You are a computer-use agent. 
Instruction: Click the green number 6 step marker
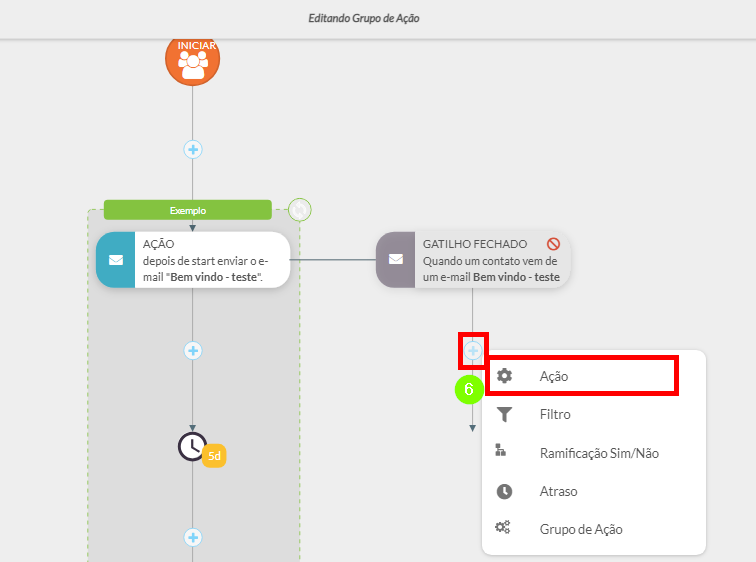coord(469,389)
